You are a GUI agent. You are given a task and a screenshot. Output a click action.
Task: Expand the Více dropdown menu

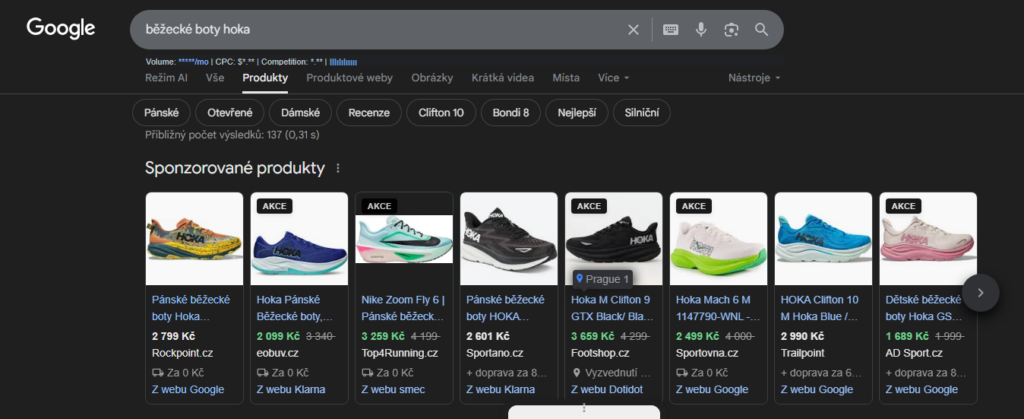(x=613, y=78)
